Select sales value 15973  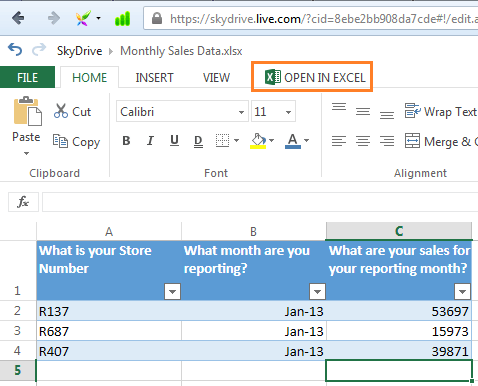pos(399,331)
